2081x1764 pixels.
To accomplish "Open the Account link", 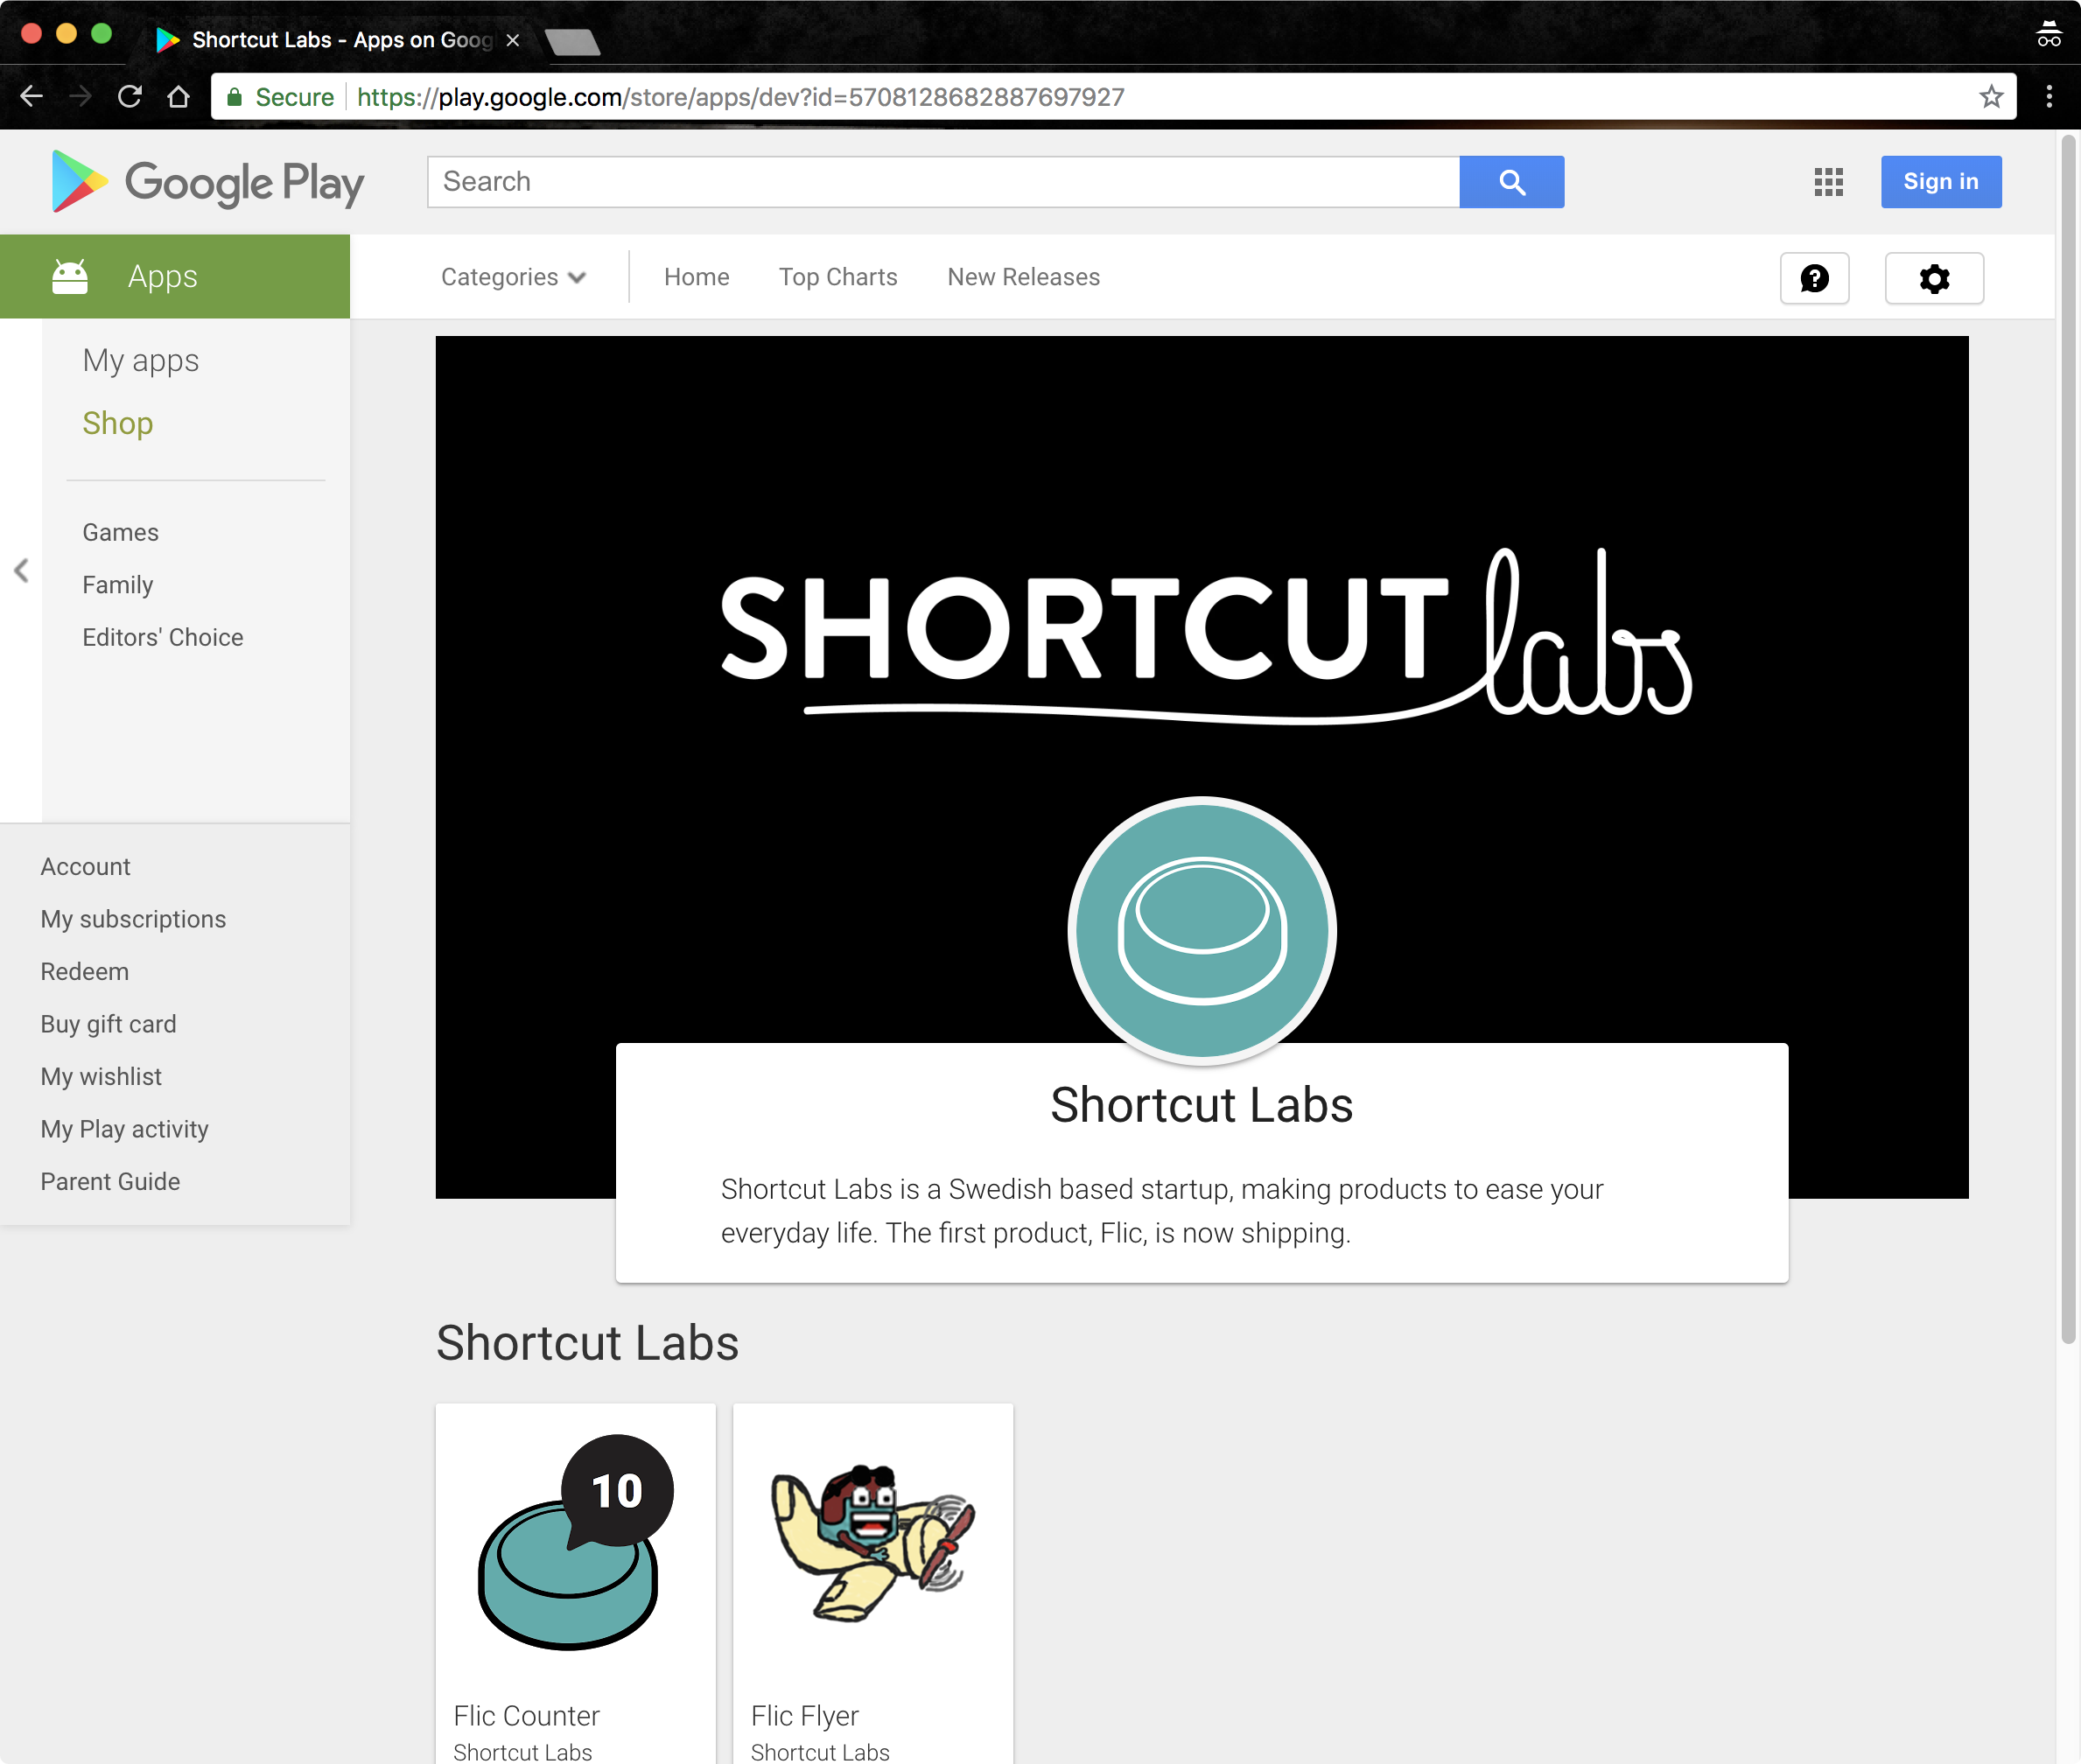I will pos(85,867).
